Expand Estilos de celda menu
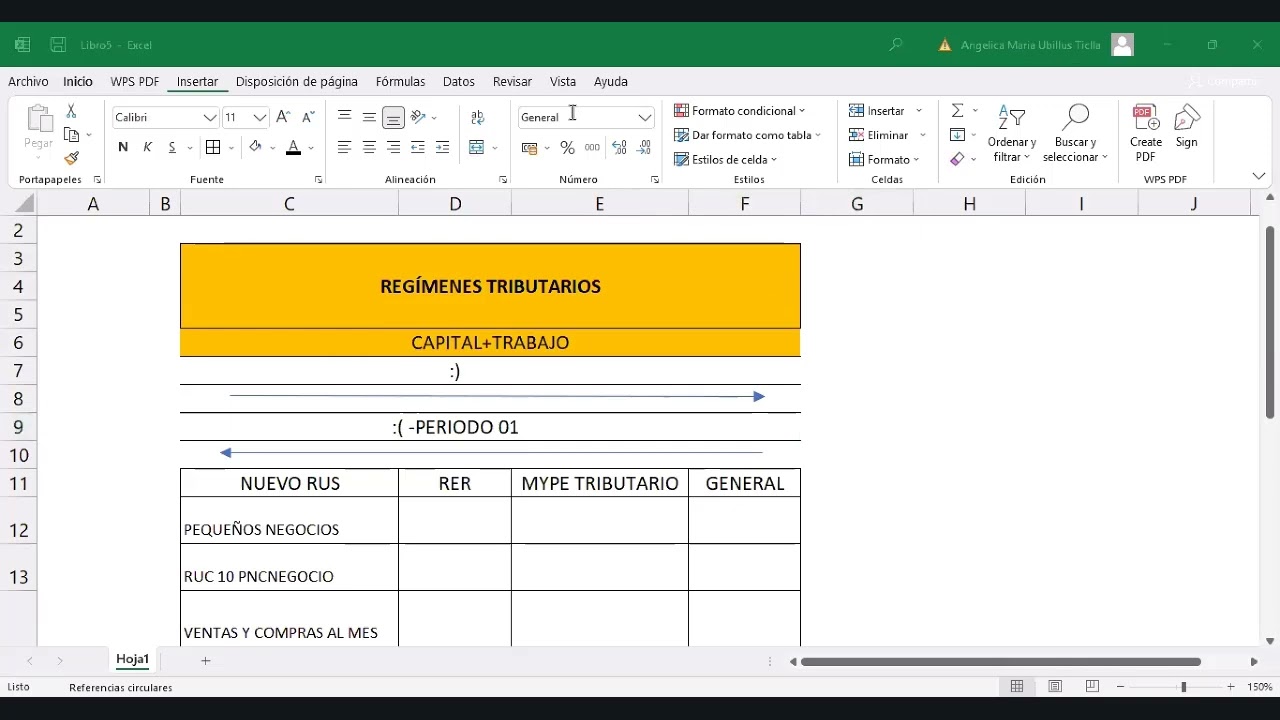Screen dimensions: 1280x720 pos(726,160)
